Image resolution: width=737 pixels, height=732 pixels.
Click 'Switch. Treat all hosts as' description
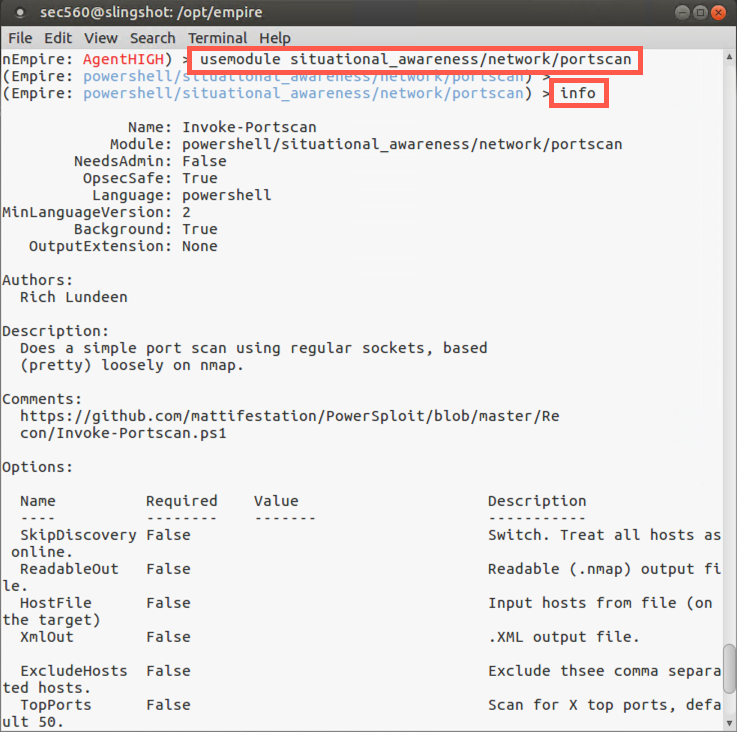pos(604,535)
